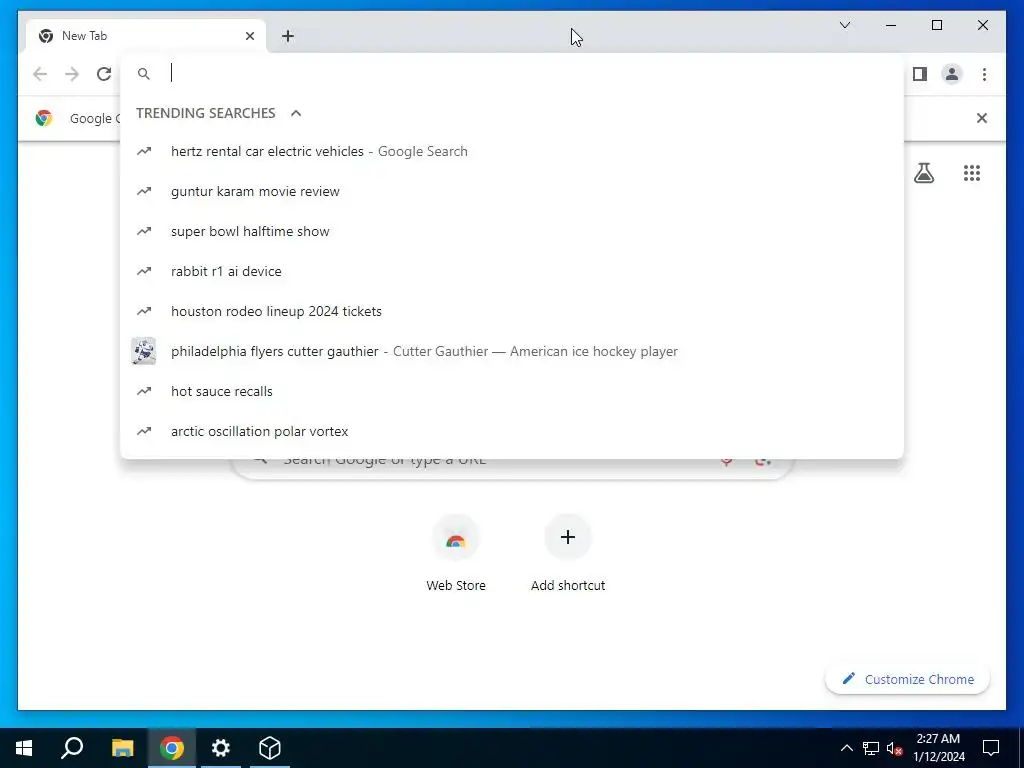This screenshot has width=1024, height=768.
Task: Select 'philadelphia flyers cutter gauthier' suggestion
Action: click(x=512, y=351)
